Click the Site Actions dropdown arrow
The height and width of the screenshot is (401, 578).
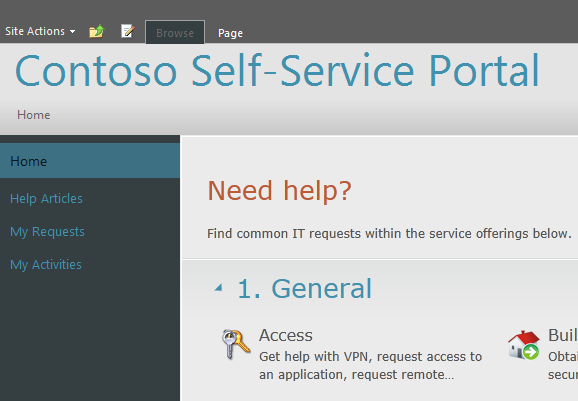[x=73, y=32]
